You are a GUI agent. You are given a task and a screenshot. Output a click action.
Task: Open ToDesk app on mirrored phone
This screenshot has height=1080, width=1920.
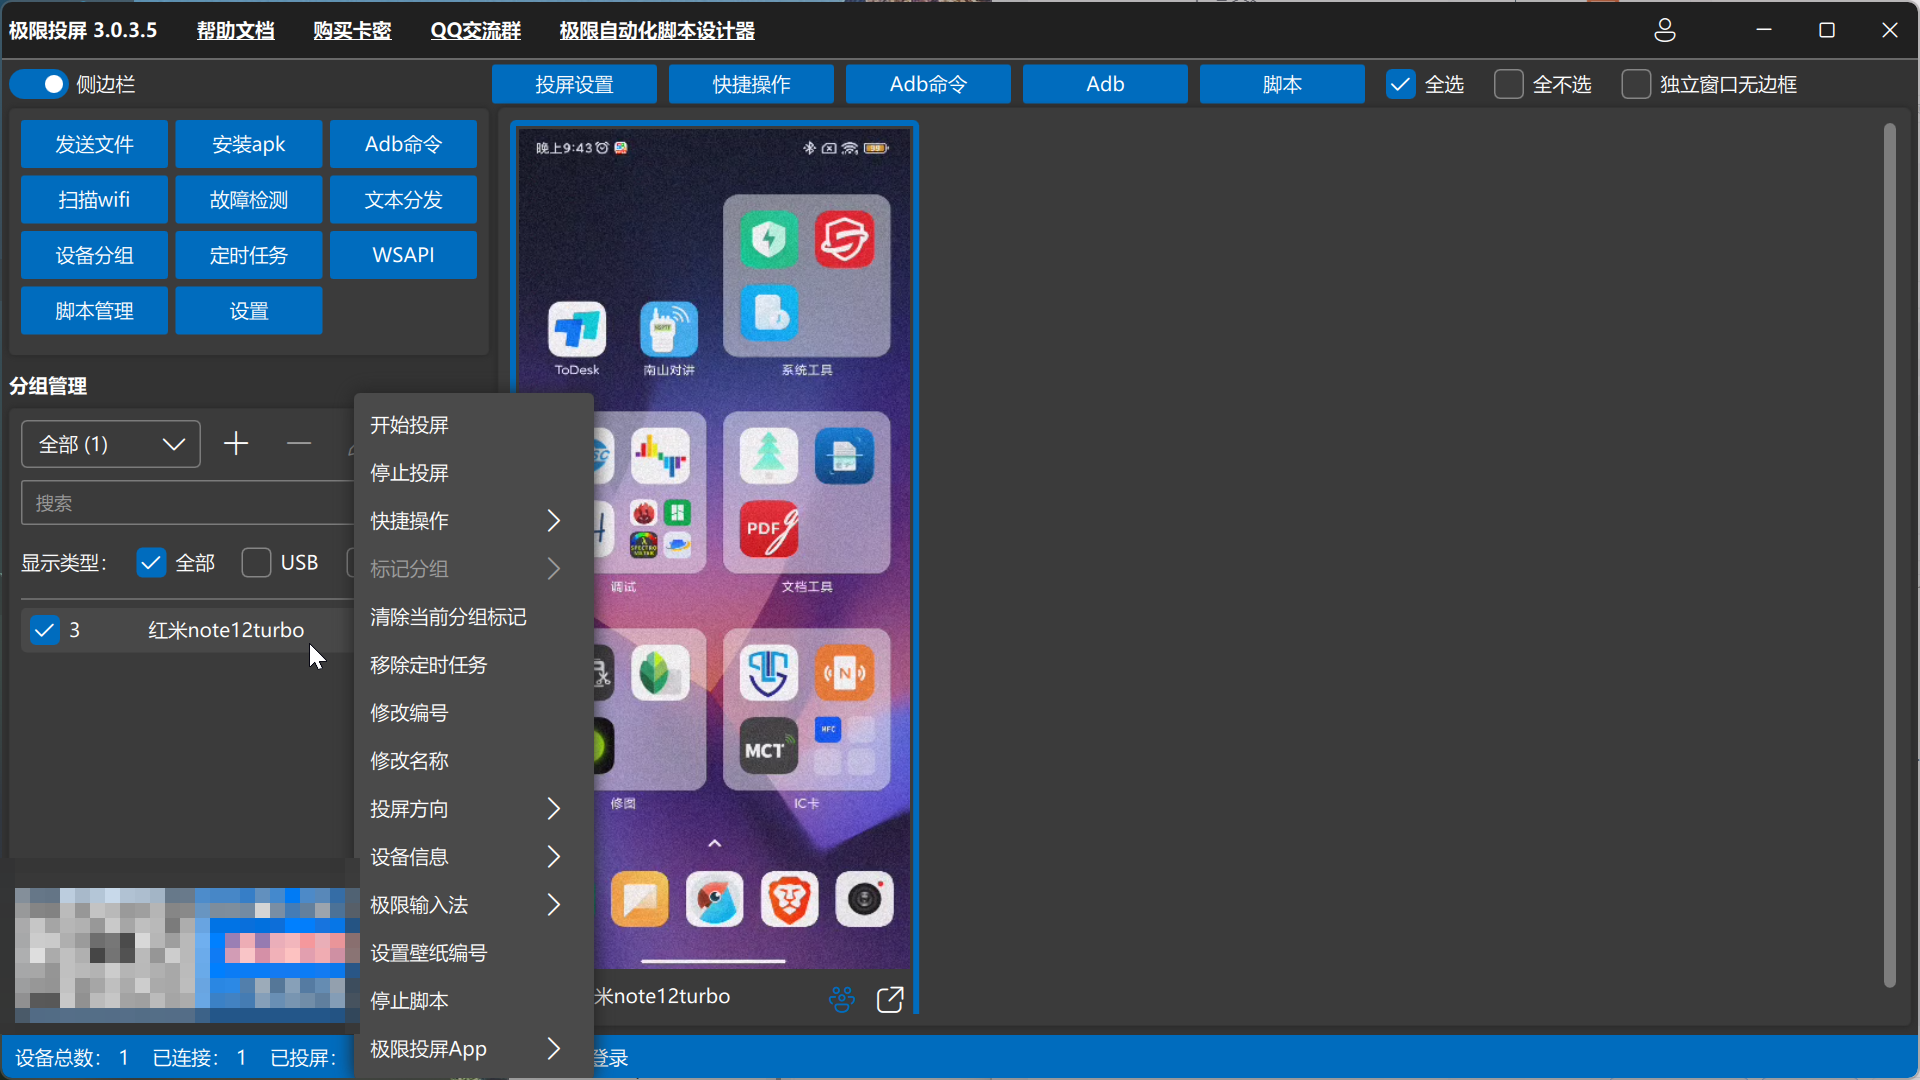[x=577, y=330]
